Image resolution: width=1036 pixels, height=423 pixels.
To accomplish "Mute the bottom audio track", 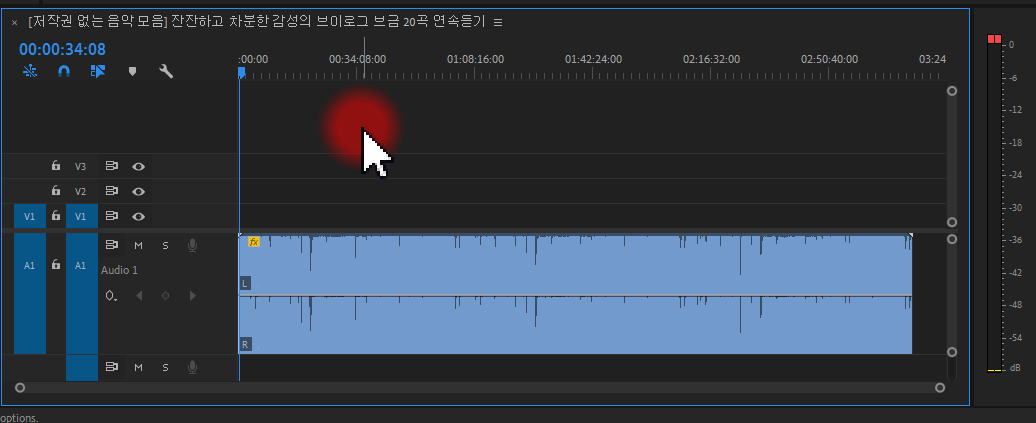I will click(139, 367).
